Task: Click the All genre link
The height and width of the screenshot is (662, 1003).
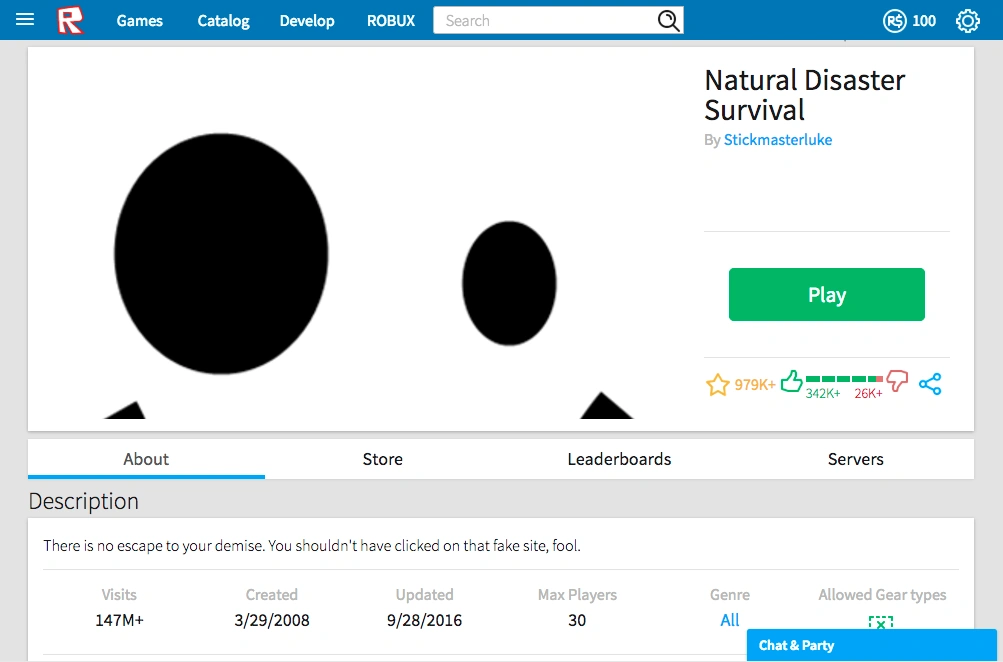Action: 729,620
